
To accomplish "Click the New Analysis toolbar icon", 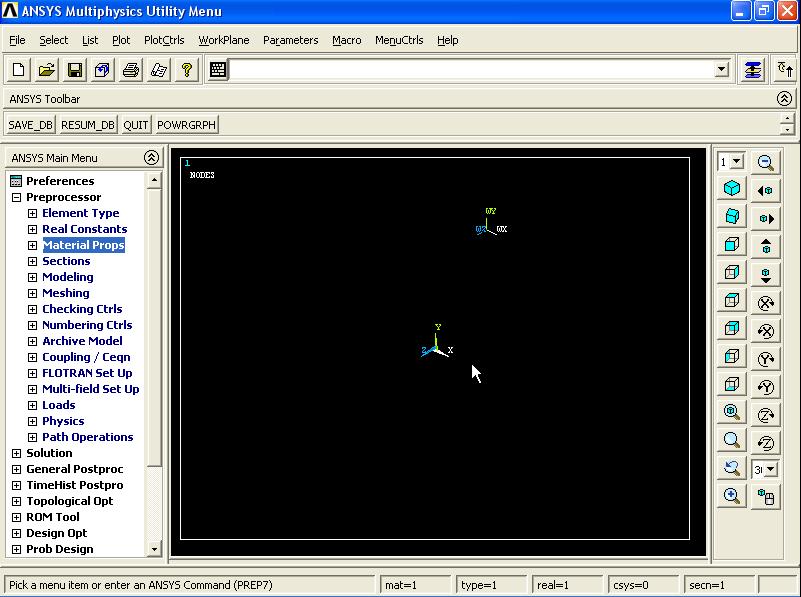I will click(18, 70).
